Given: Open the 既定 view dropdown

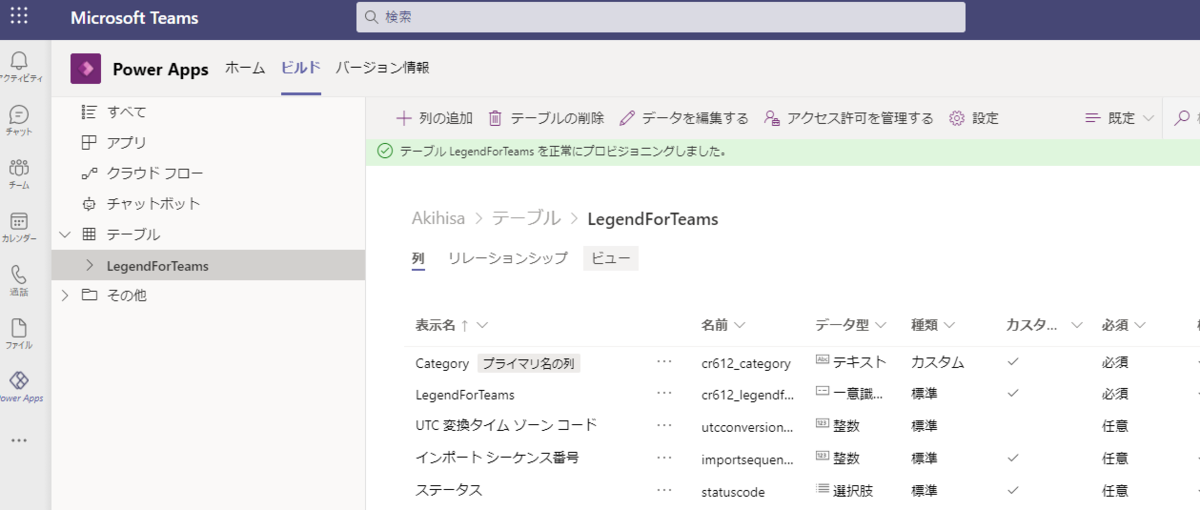Looking at the screenshot, I should tap(1119, 118).
